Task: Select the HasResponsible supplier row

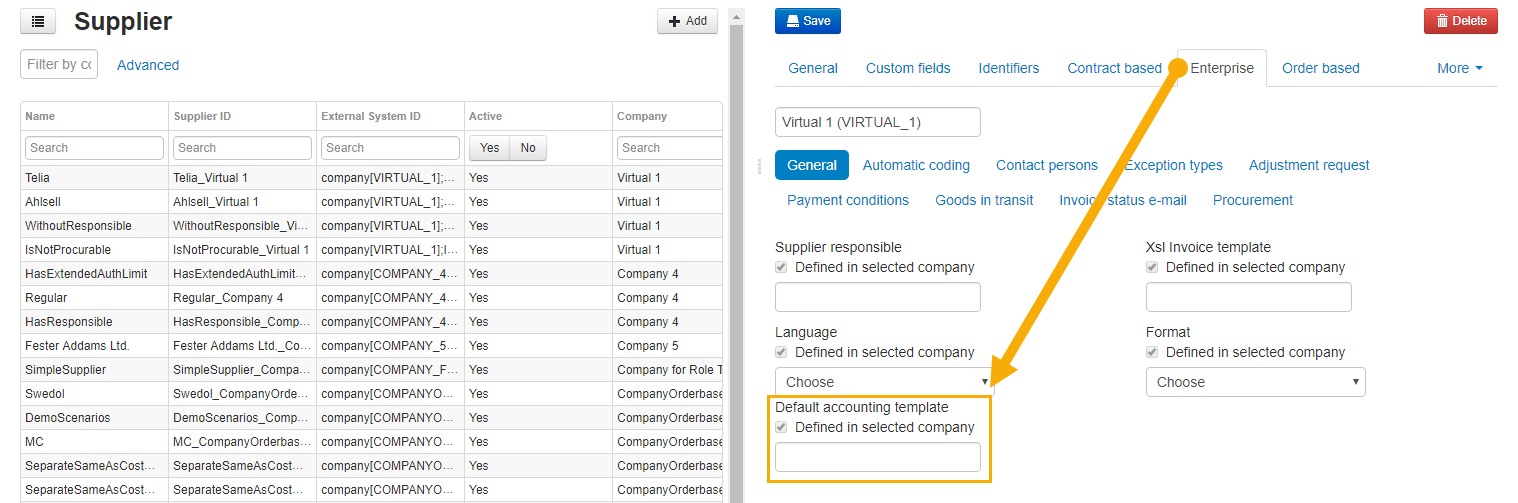Action: click(x=371, y=322)
